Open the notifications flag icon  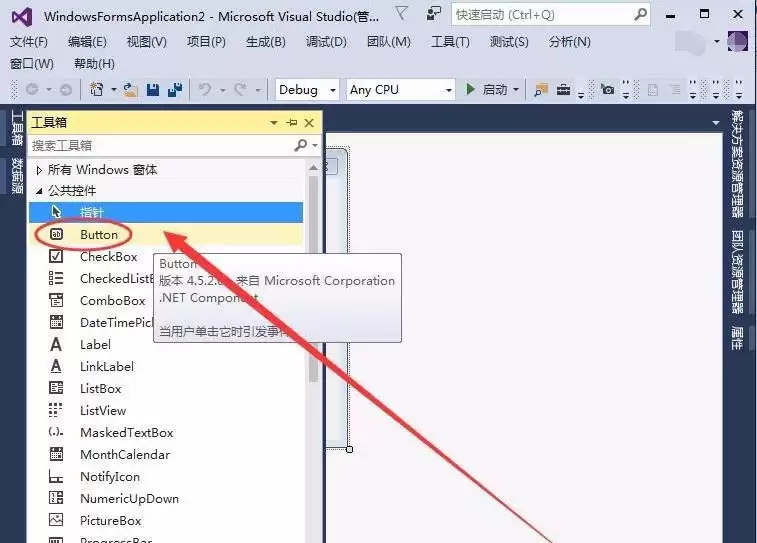coord(401,14)
